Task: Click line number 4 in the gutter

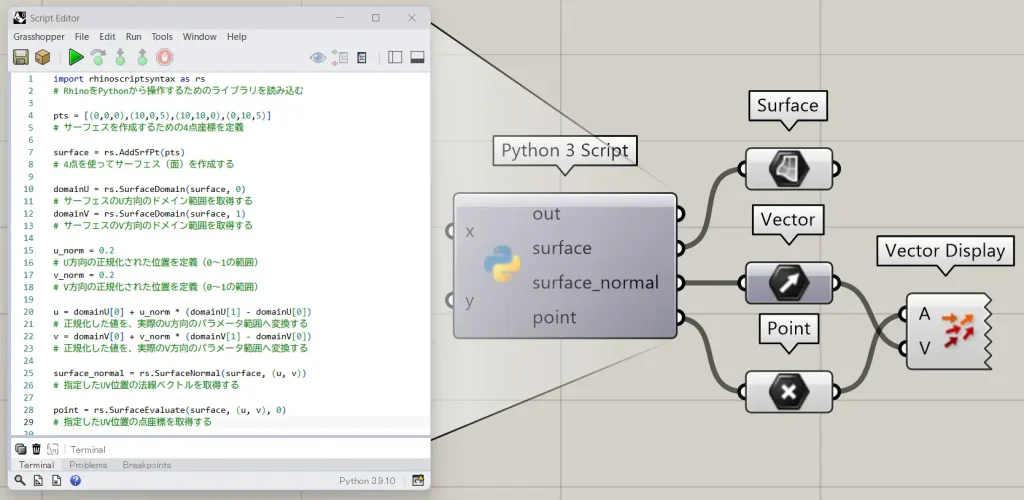Action: 30,116
